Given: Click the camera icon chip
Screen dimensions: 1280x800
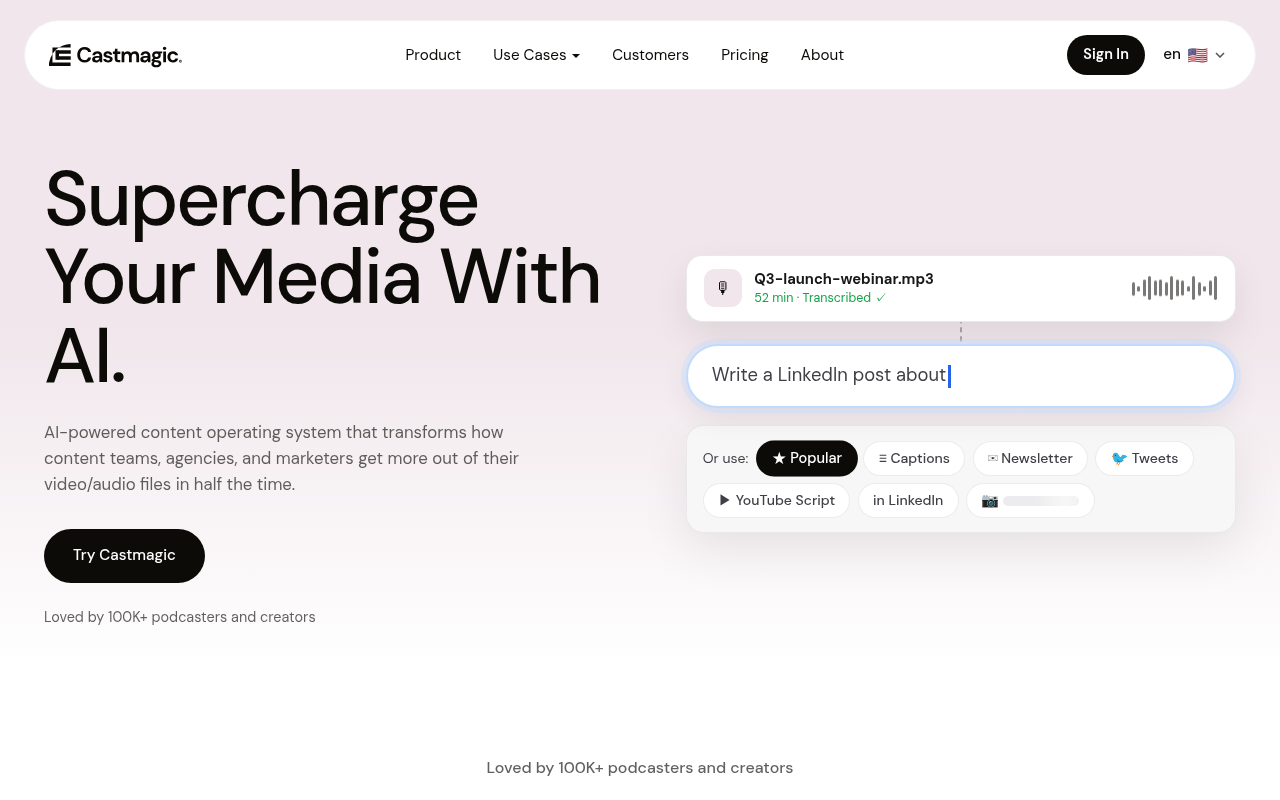Looking at the screenshot, I should 1030,500.
